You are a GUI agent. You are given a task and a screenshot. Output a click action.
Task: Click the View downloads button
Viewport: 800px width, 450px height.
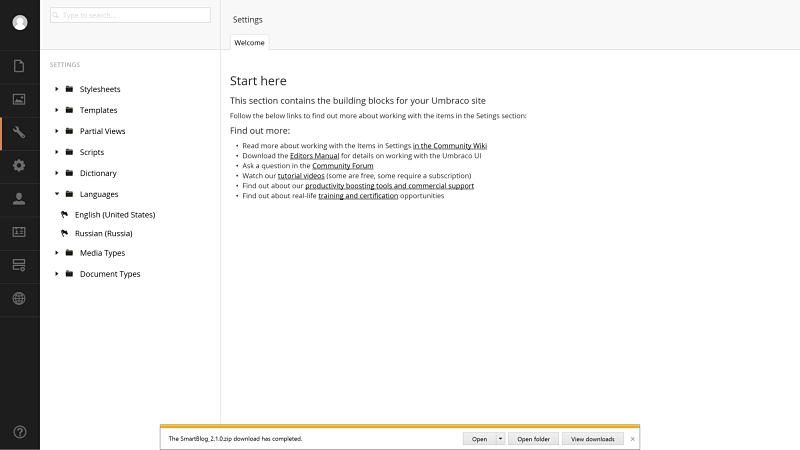click(x=593, y=438)
